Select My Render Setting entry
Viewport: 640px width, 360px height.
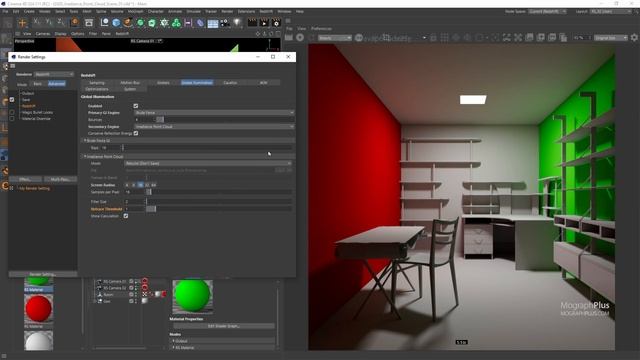[x=34, y=189]
